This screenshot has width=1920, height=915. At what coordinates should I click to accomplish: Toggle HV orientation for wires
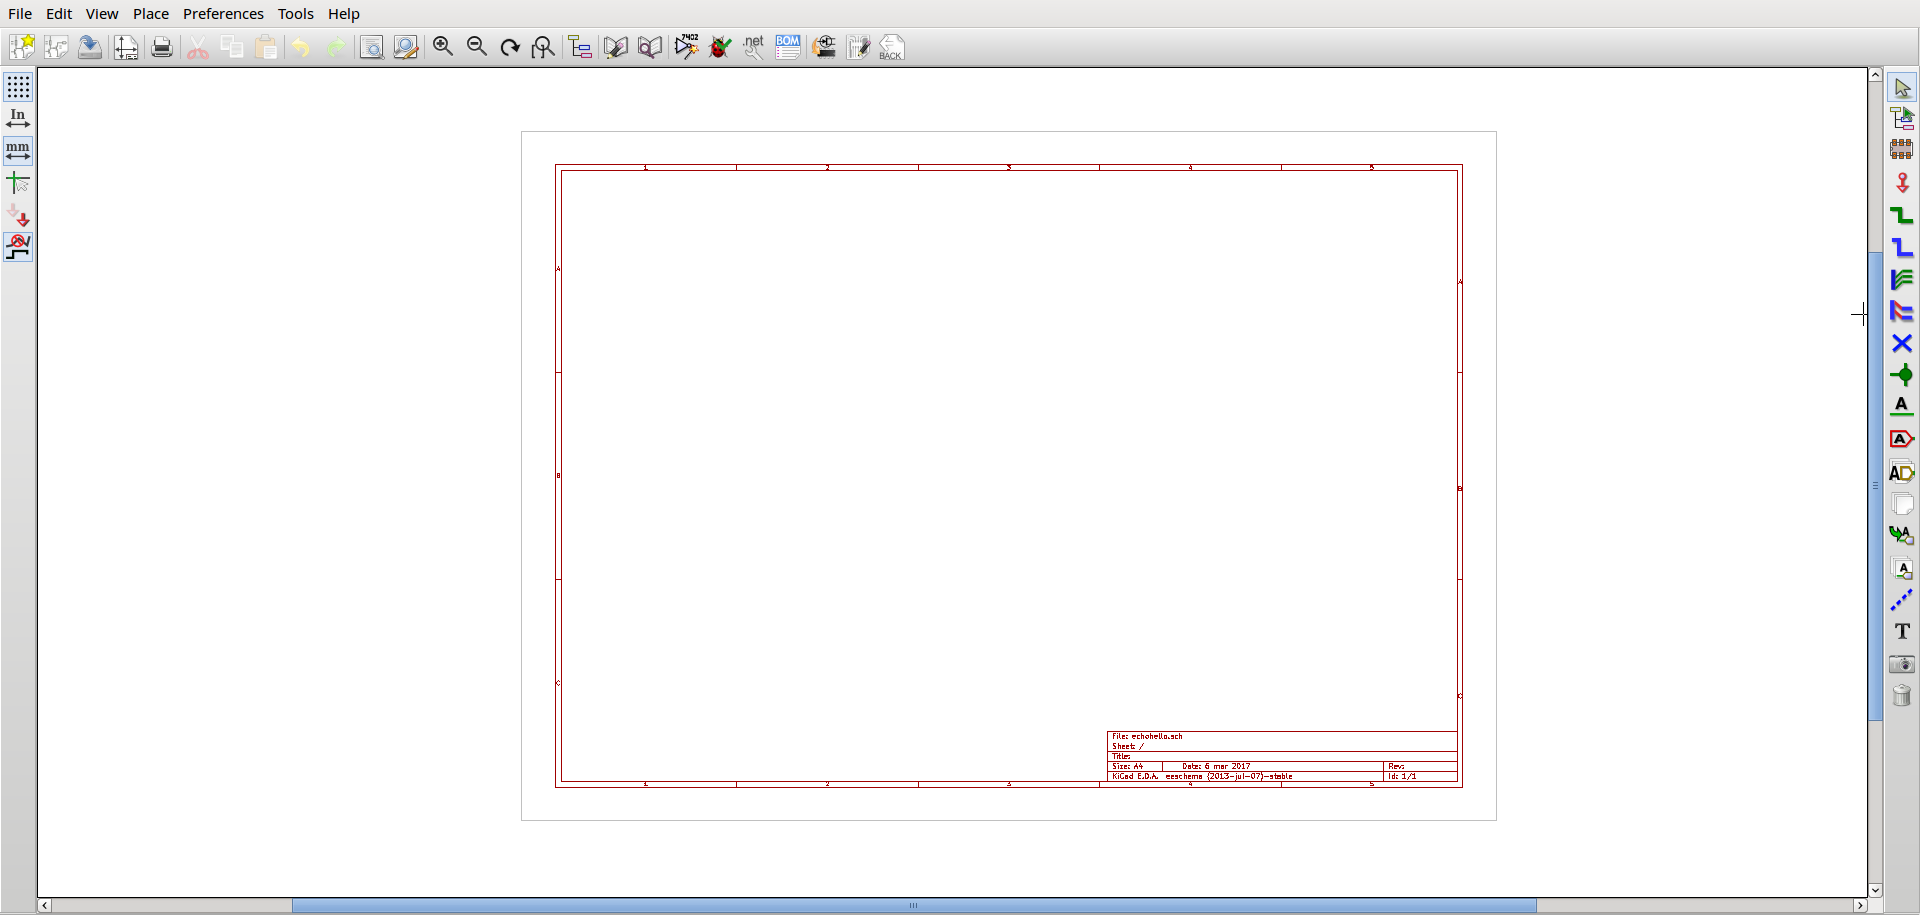pyautogui.click(x=18, y=247)
